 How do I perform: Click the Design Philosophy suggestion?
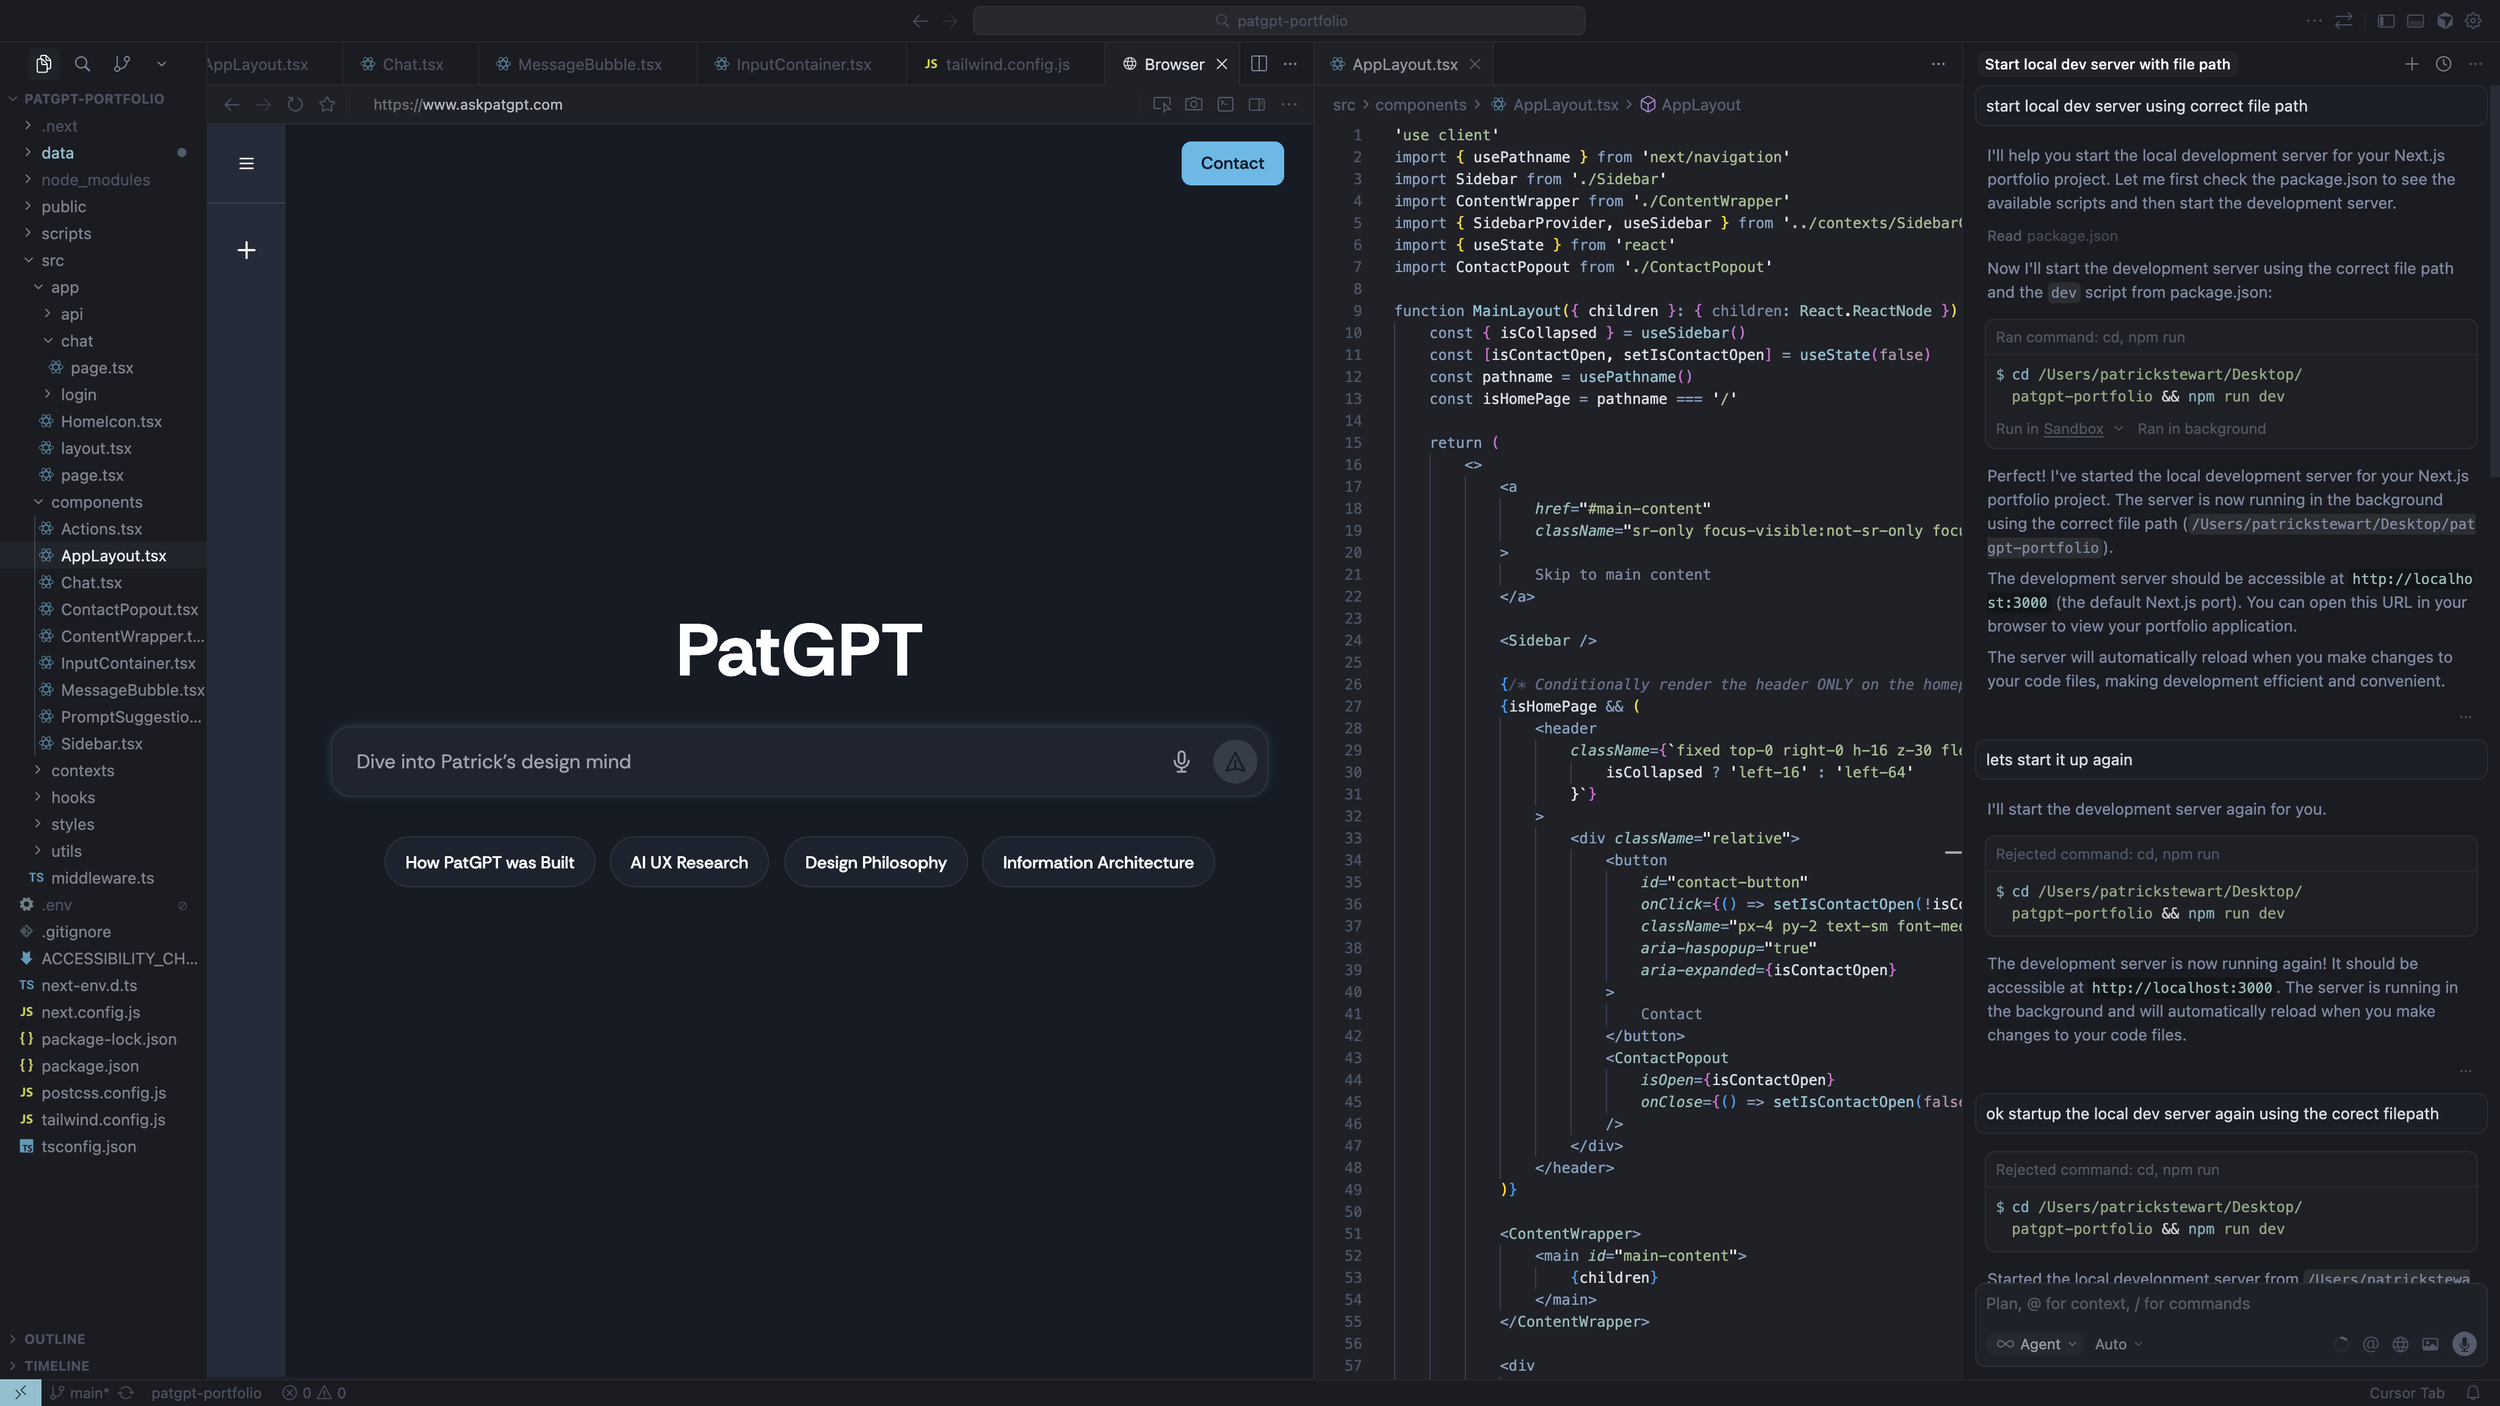(875, 862)
